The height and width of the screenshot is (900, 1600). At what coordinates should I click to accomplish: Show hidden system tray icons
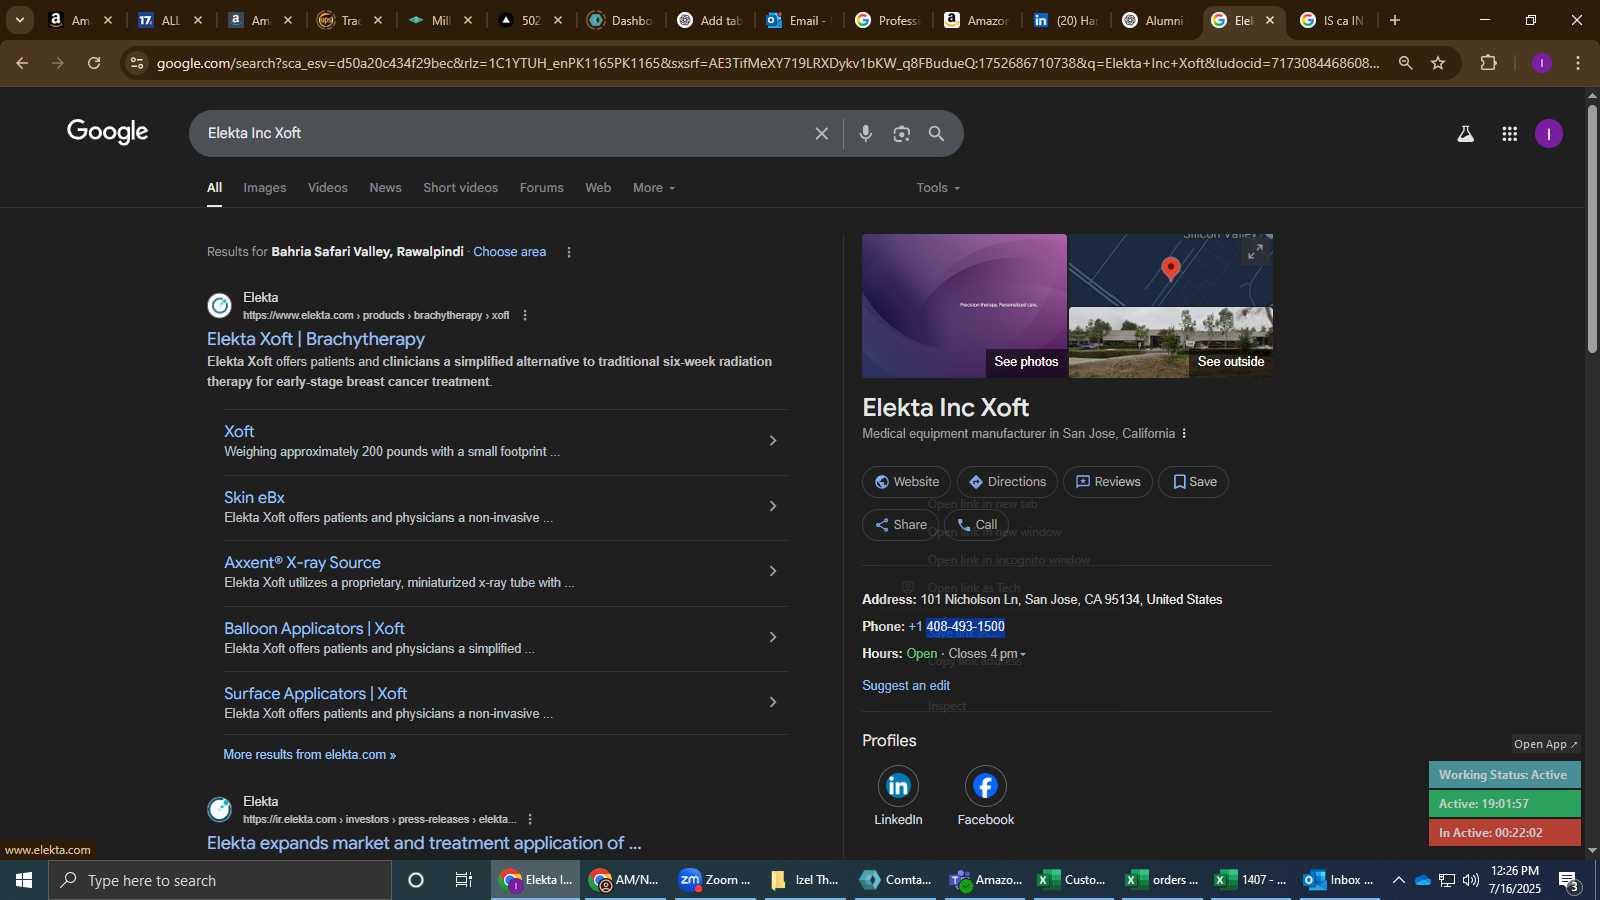(x=1398, y=880)
